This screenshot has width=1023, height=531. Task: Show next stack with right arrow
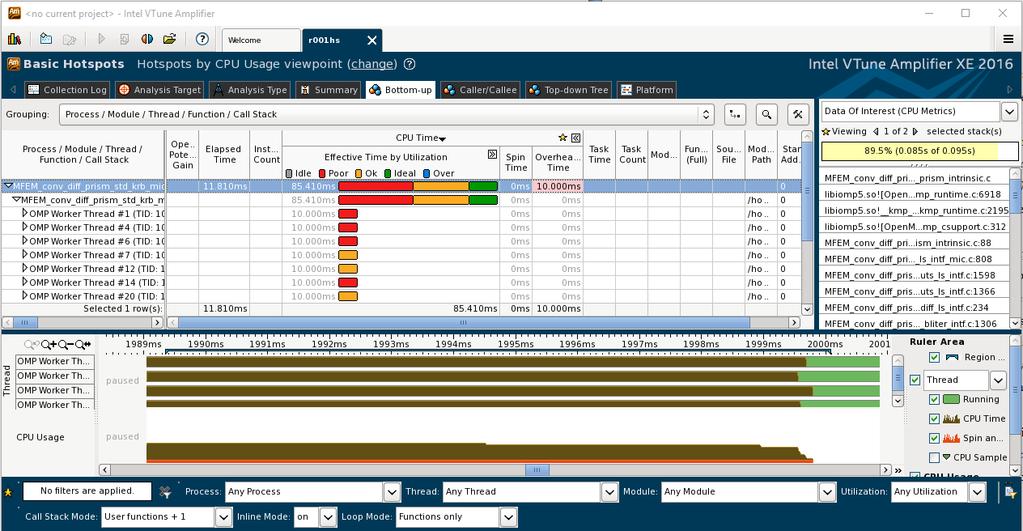[x=915, y=131]
